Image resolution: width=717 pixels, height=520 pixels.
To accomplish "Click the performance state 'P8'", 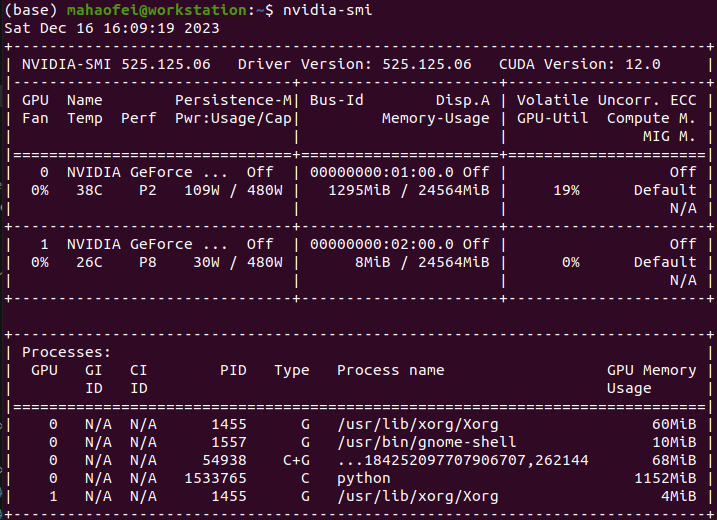I will (x=148, y=263).
